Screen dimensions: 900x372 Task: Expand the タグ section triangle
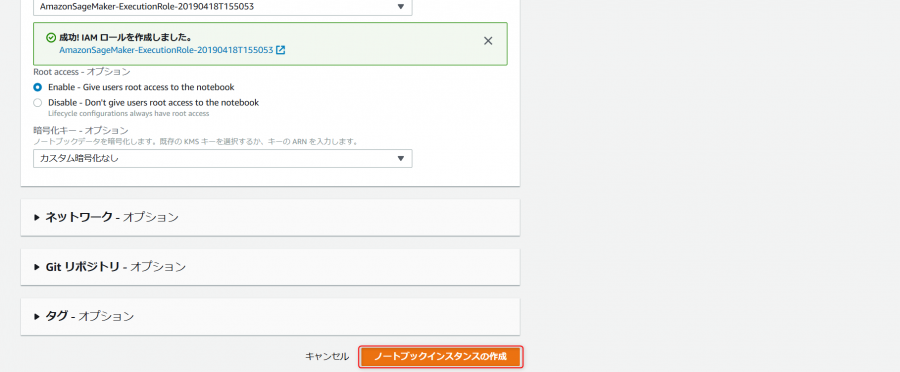tap(37, 316)
